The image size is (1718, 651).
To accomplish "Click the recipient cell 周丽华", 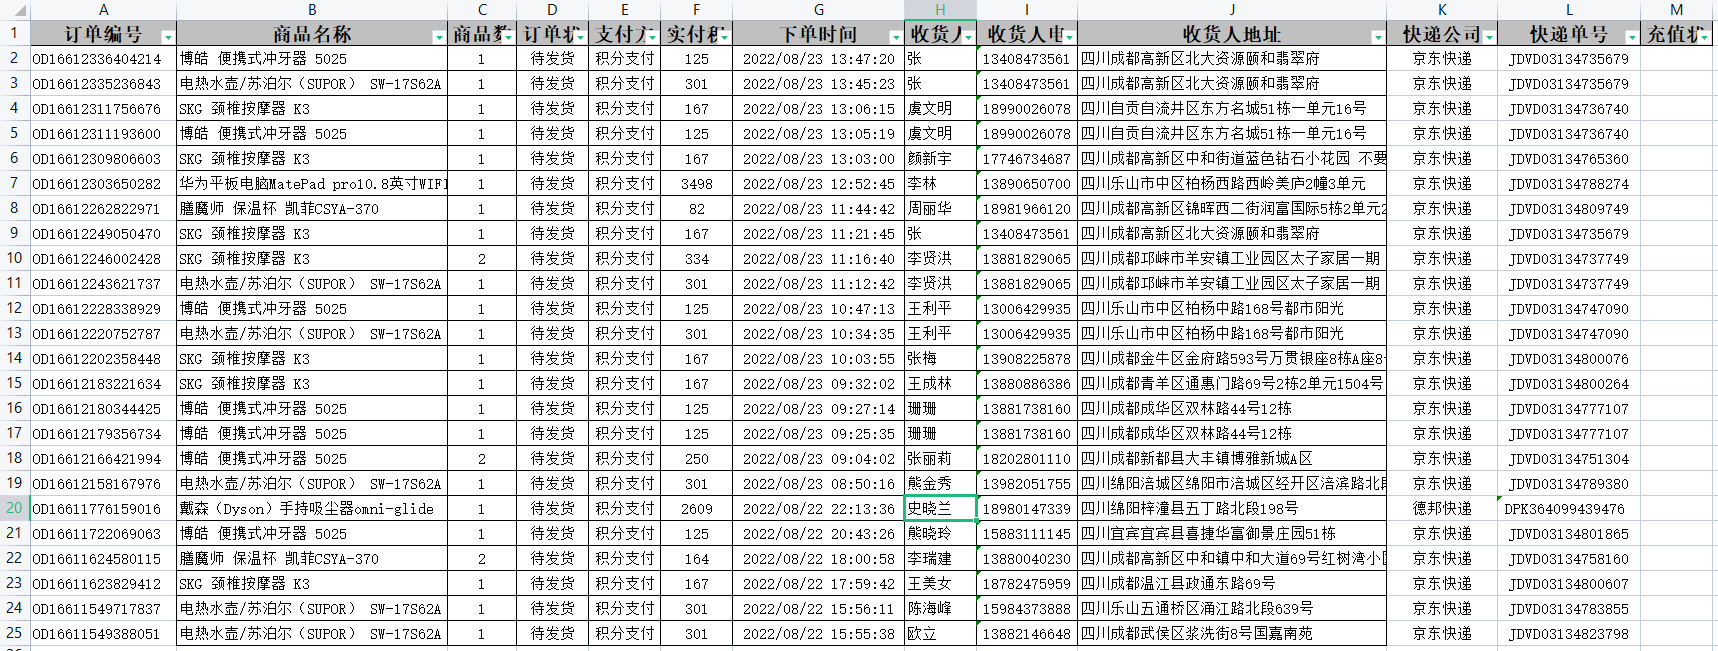I will pos(940,209).
